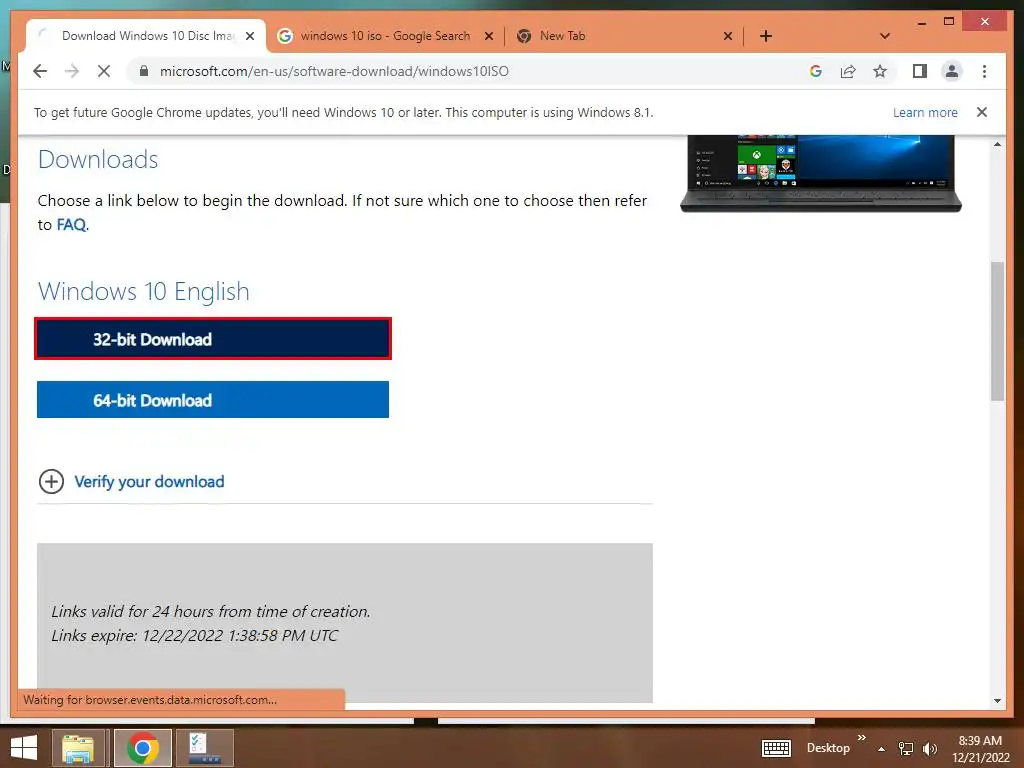Click the Chrome taskbar icon
Screen dimensions: 1024x768
[143, 748]
